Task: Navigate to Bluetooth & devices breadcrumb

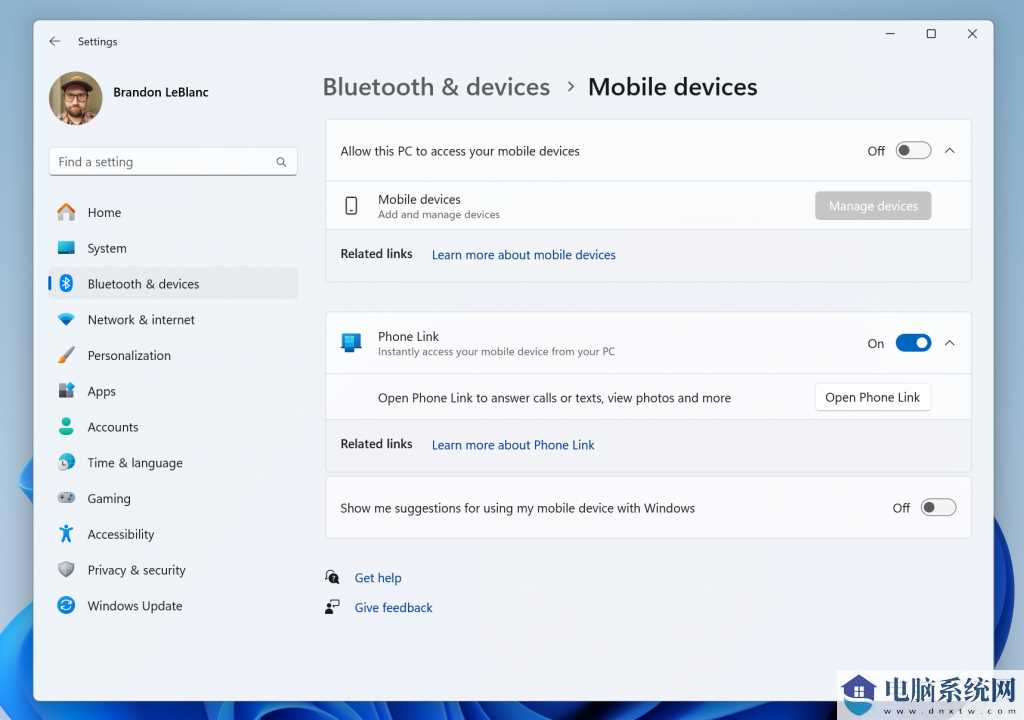Action: [436, 87]
